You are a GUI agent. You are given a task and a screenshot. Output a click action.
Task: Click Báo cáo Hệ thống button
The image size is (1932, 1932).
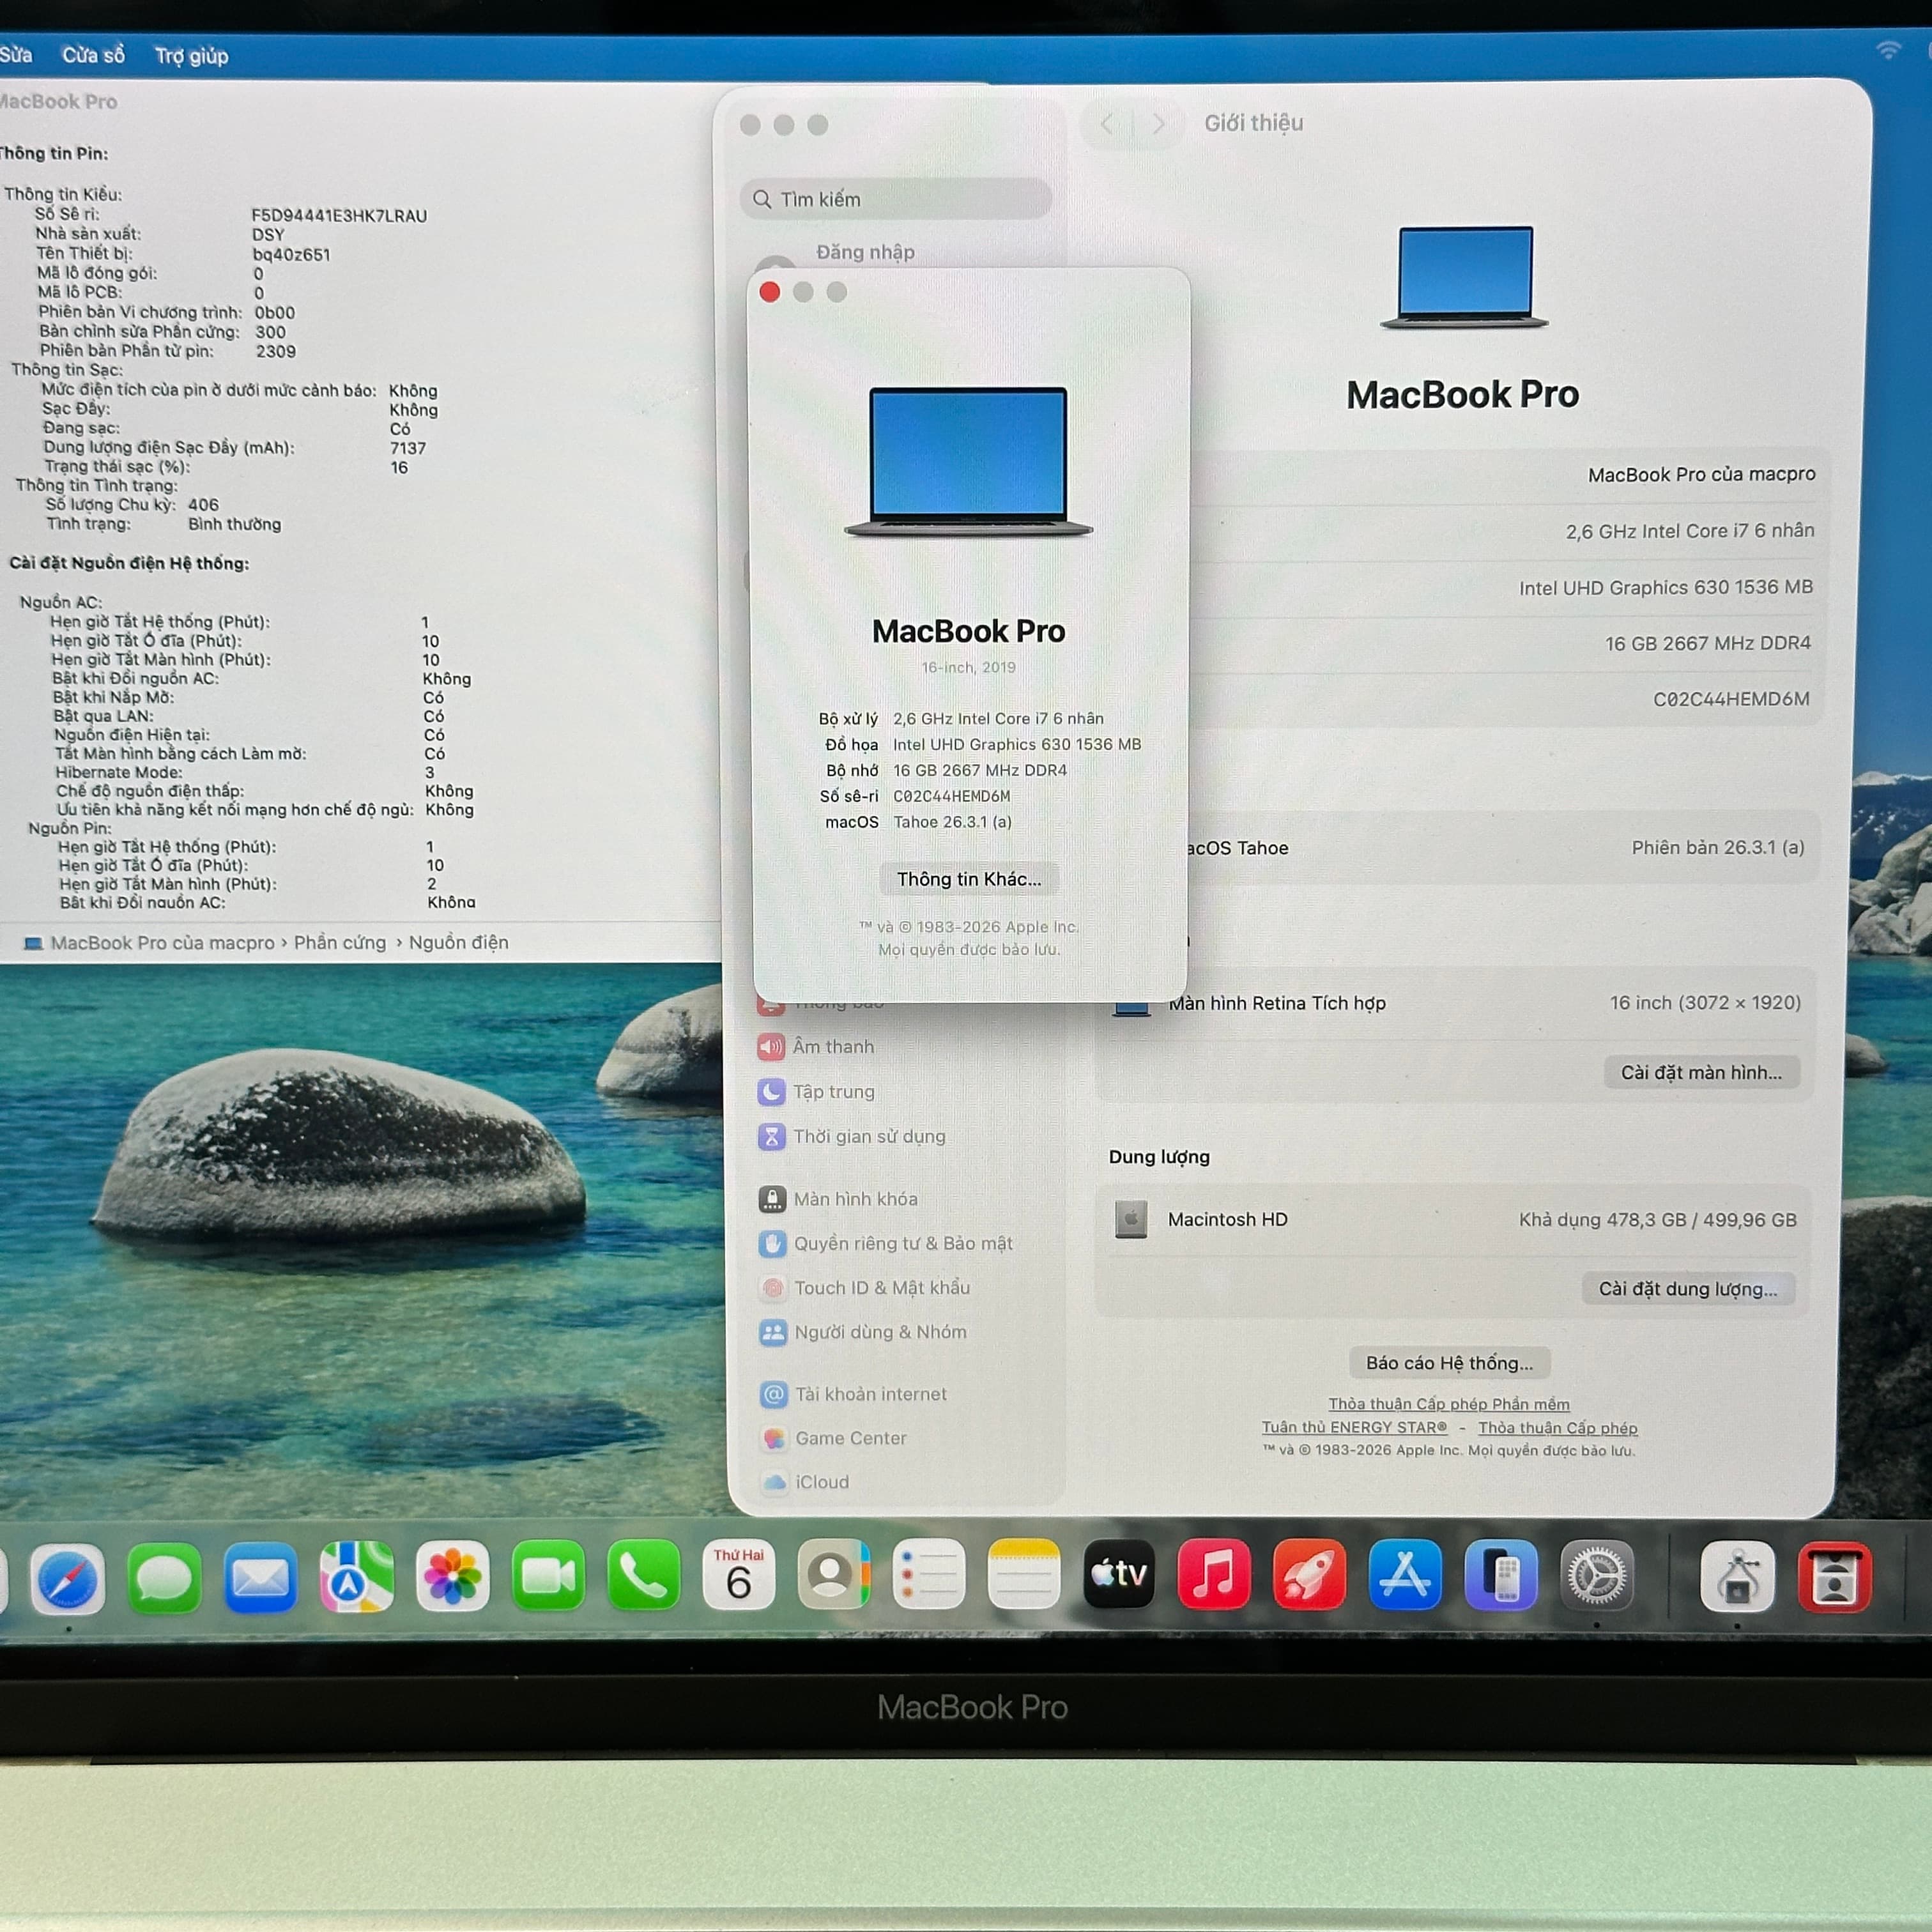point(1449,1363)
